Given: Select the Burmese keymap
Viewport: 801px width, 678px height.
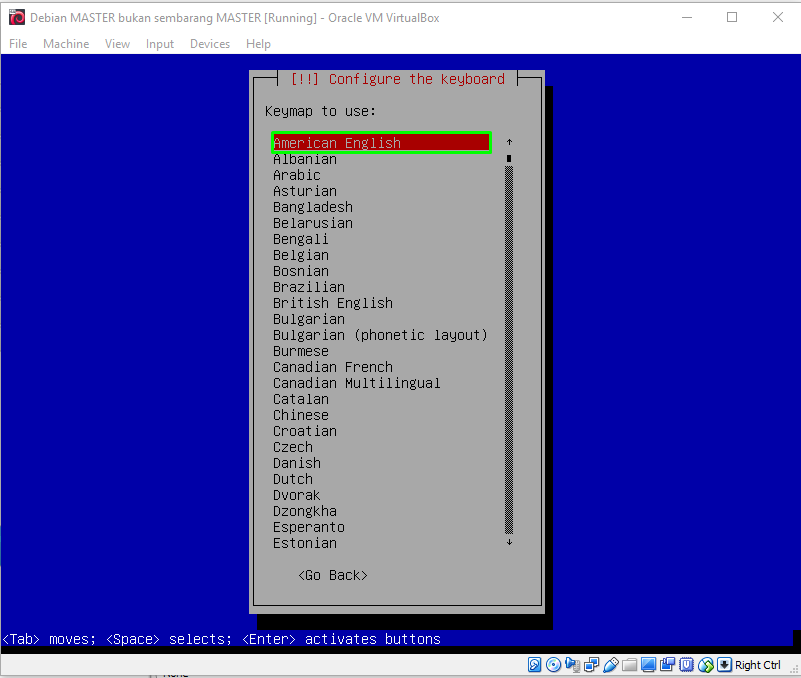Looking at the screenshot, I should [x=301, y=351].
